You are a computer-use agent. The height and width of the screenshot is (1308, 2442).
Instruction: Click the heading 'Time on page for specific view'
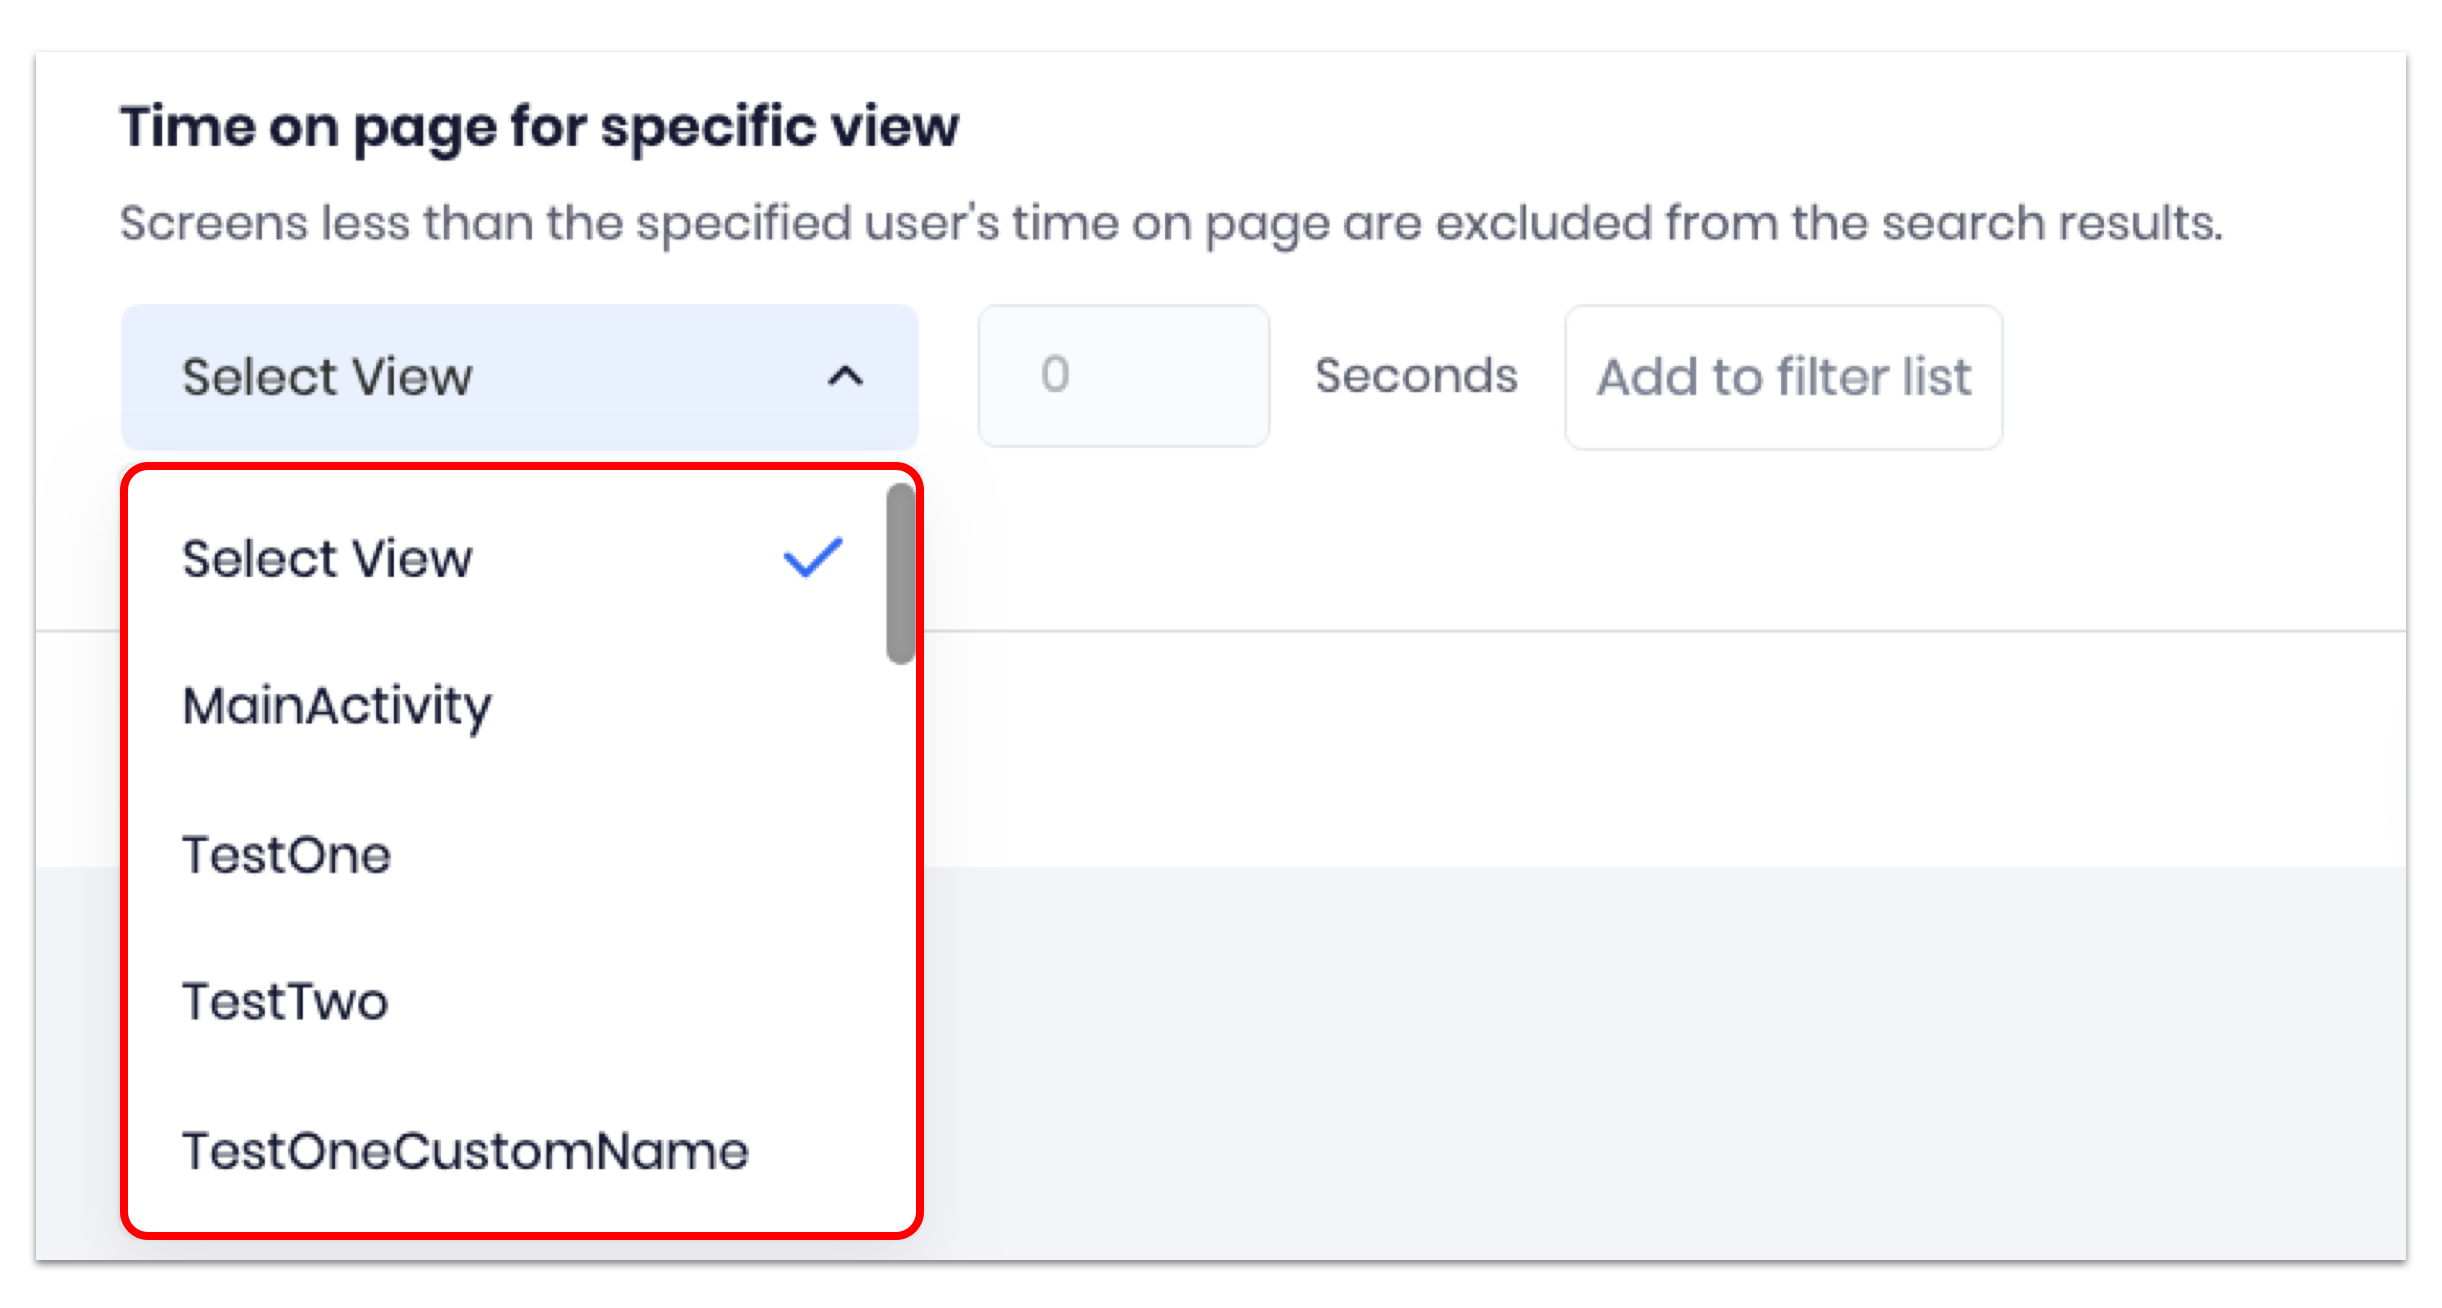tap(539, 127)
